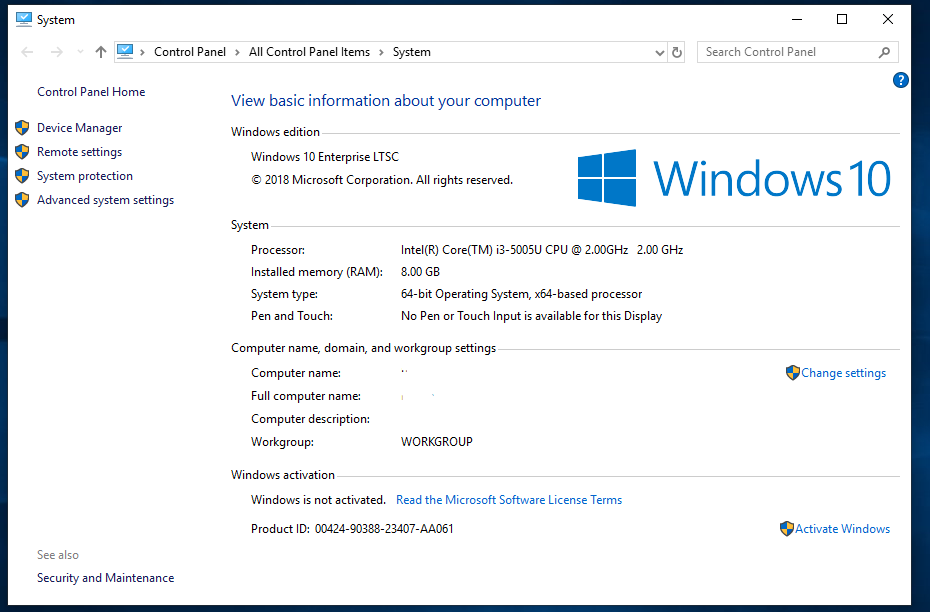
Task: Click the heading View basic information about your computer
Action: point(386,101)
